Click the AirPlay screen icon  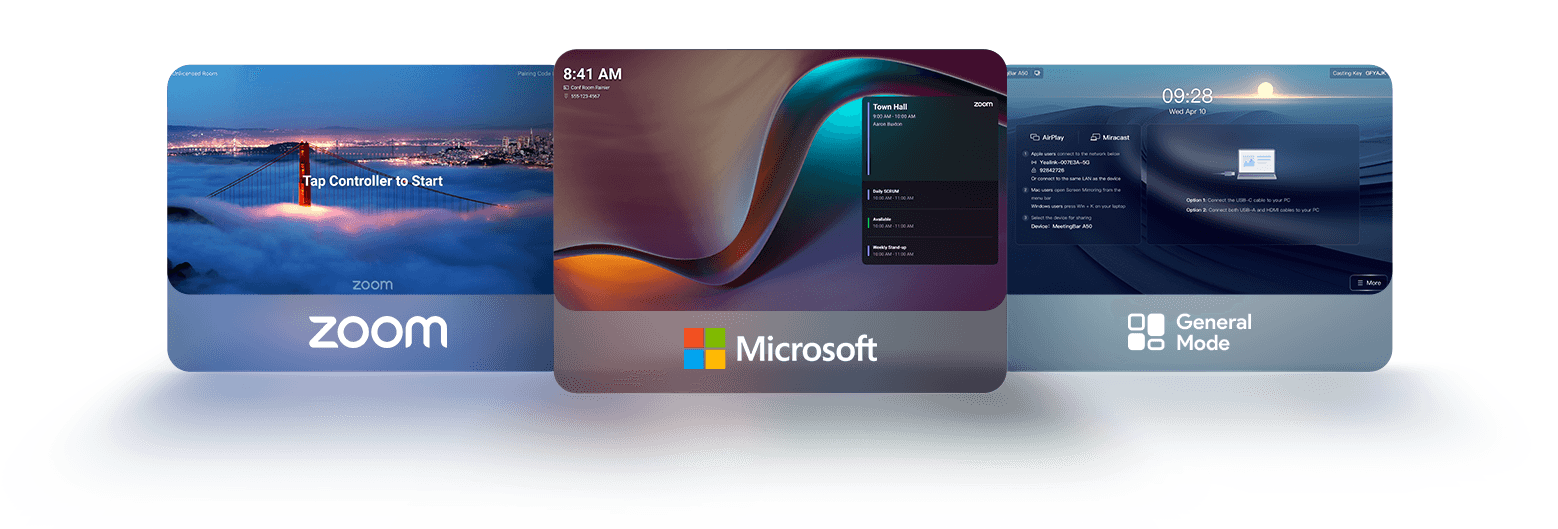pyautogui.click(x=1034, y=137)
